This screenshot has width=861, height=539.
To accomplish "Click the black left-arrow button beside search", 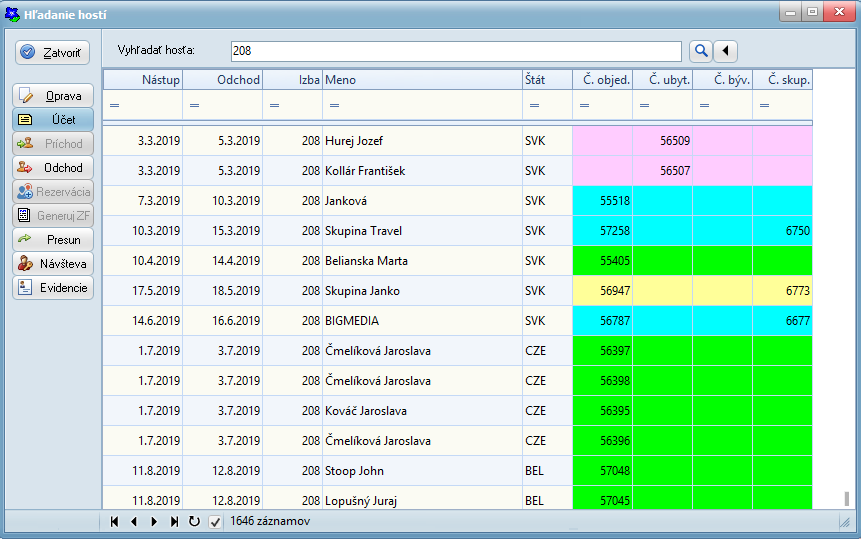I will 725,51.
